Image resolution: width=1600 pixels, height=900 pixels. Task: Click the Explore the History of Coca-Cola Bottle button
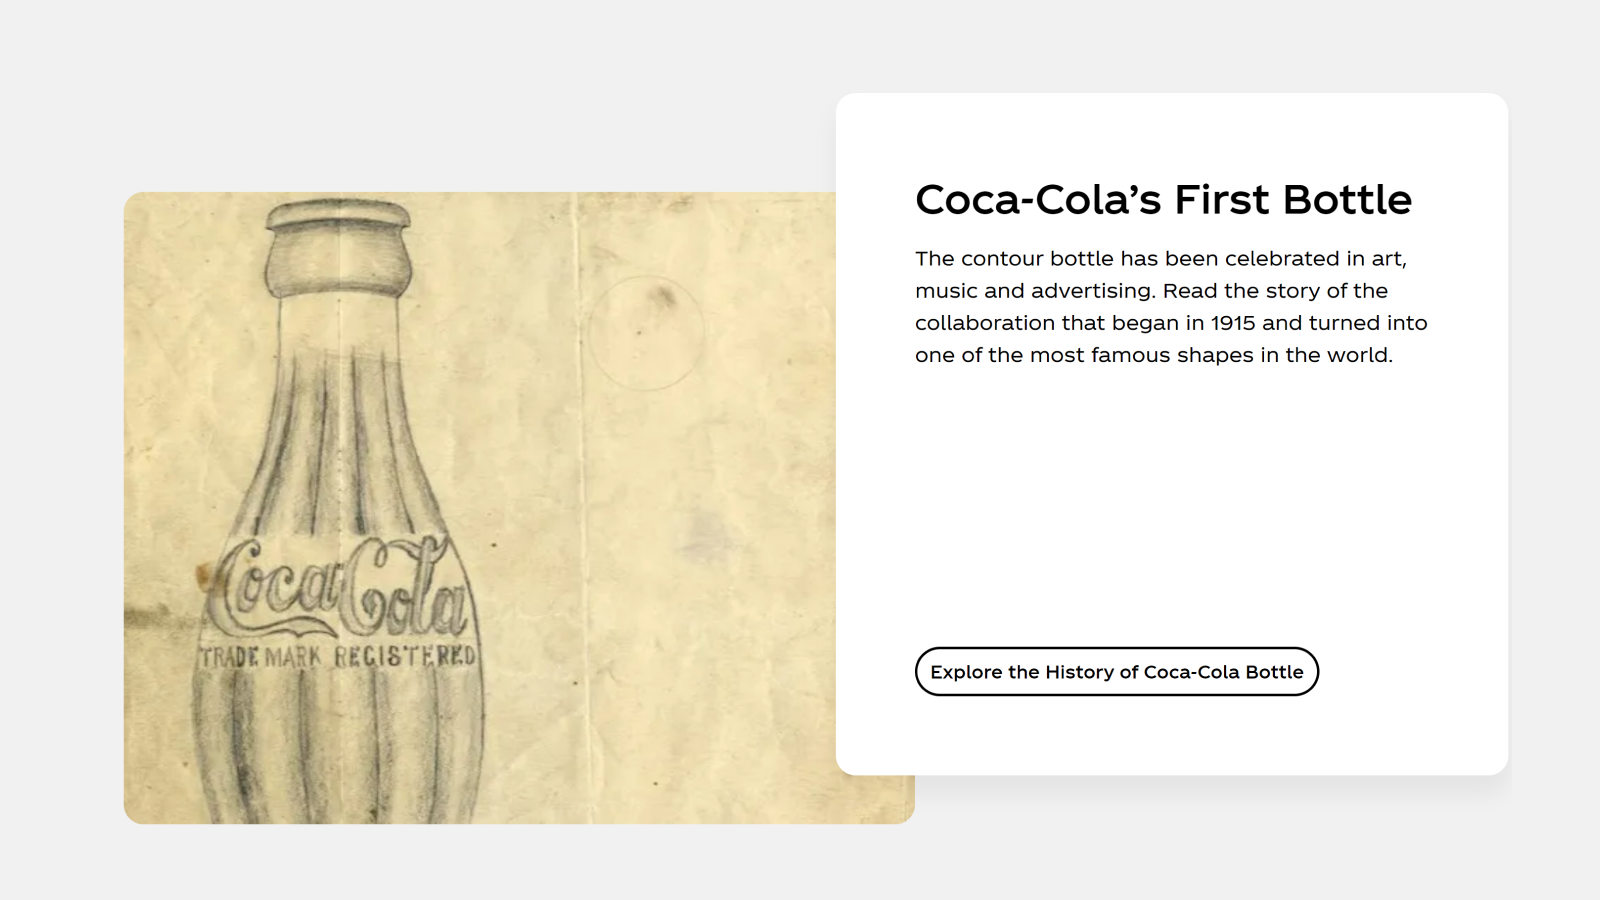pos(1116,672)
